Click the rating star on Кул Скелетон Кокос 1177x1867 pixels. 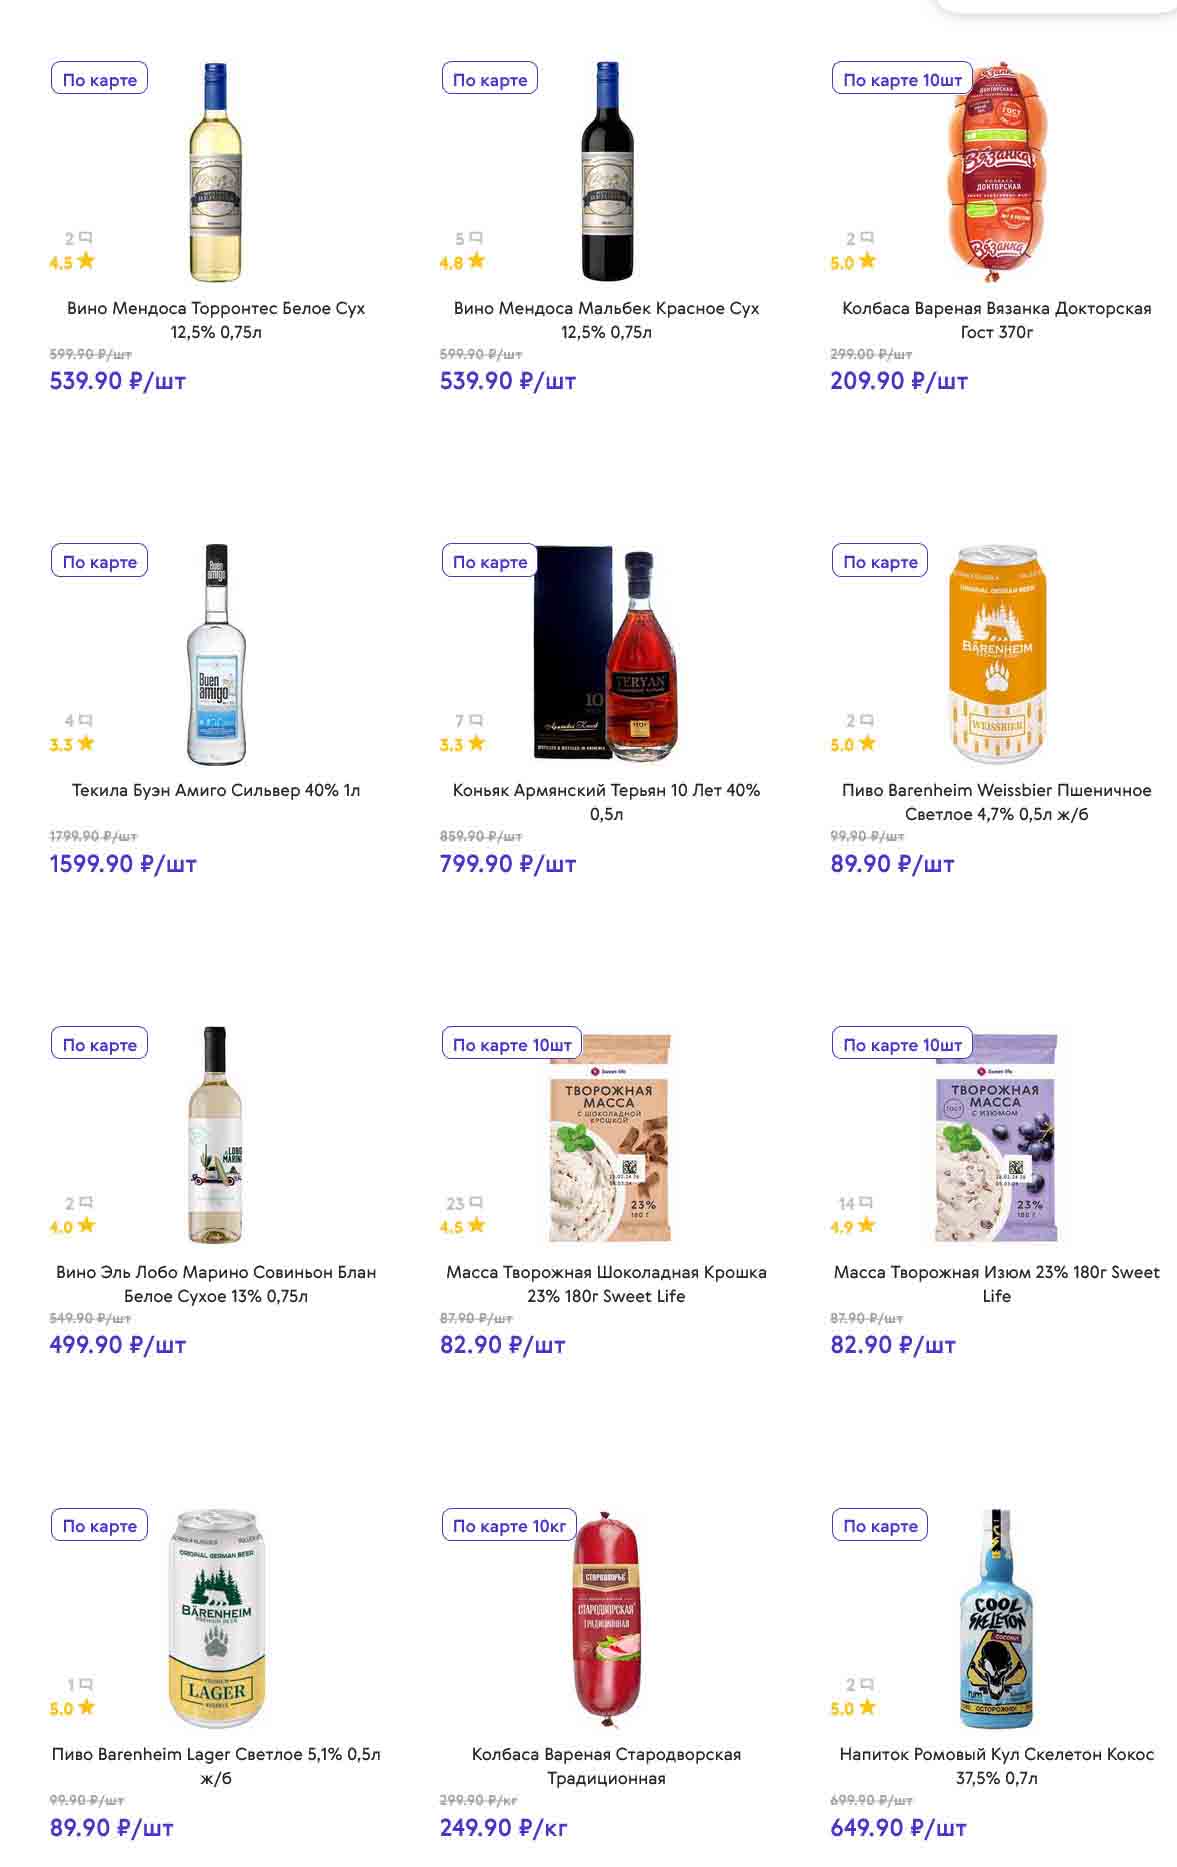pyautogui.click(x=867, y=1707)
